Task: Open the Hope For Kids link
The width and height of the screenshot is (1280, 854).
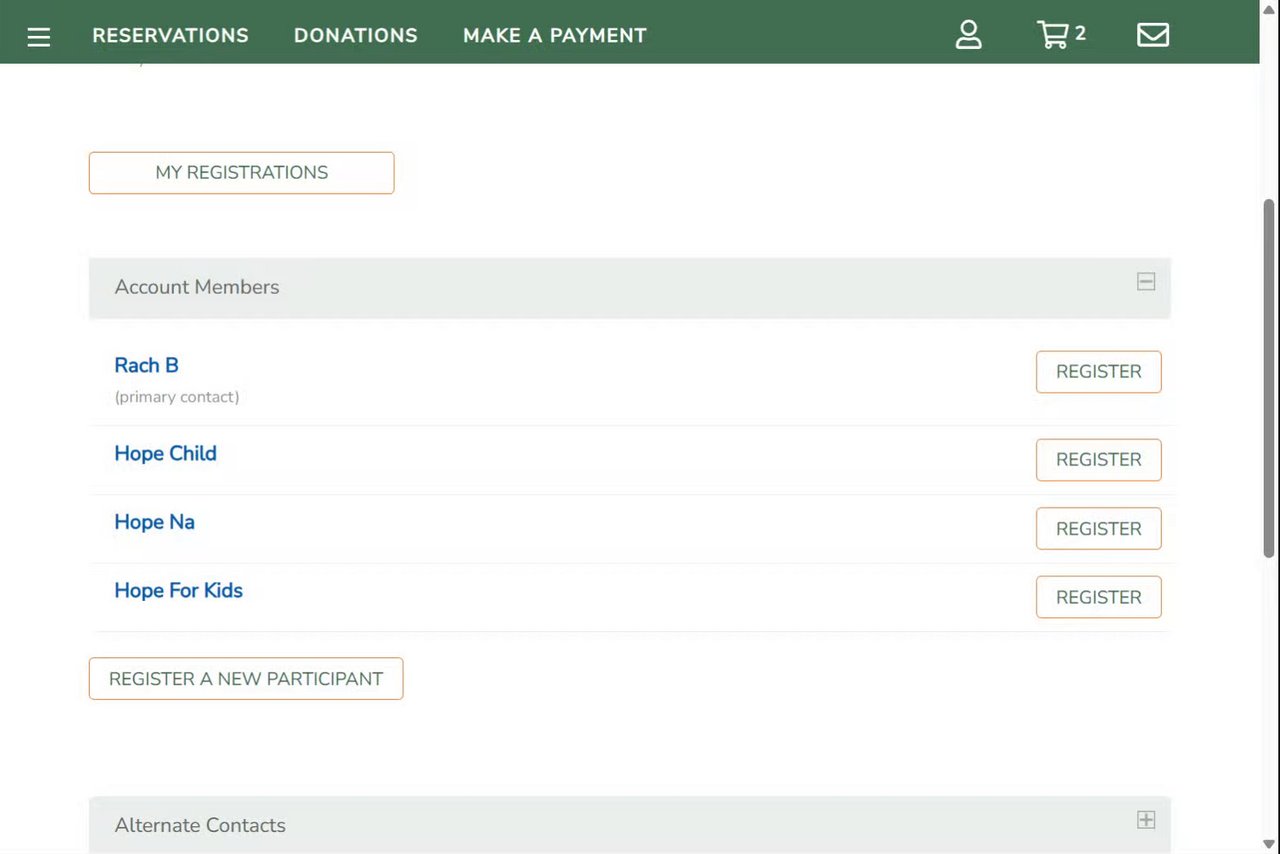Action: pyautogui.click(x=178, y=591)
